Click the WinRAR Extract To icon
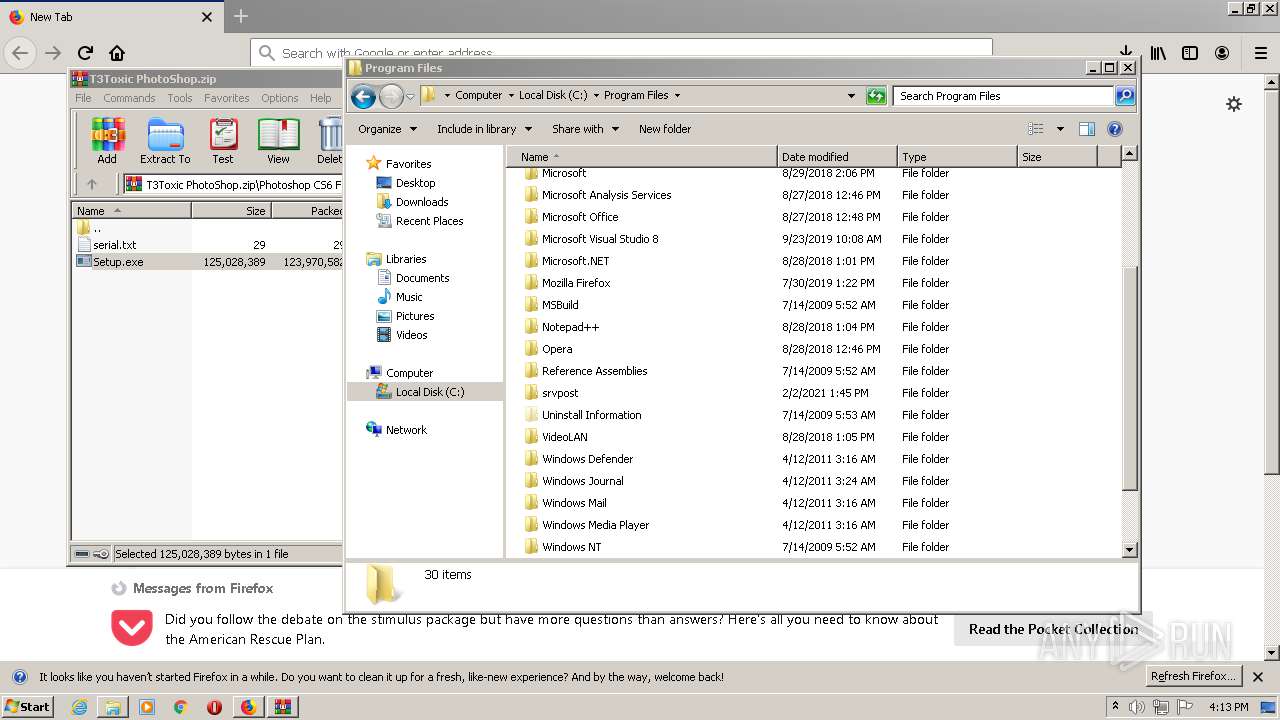This screenshot has height=720, width=1280. click(x=165, y=141)
